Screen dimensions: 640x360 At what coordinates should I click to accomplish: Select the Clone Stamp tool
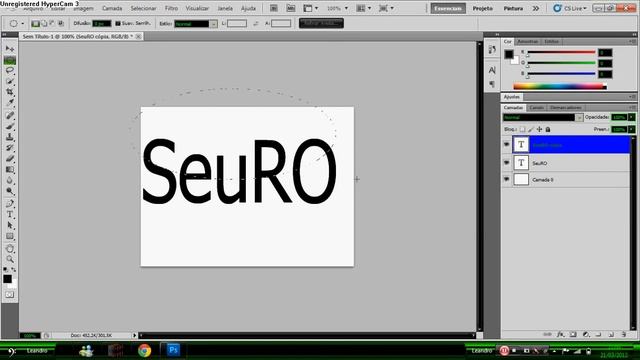point(10,137)
